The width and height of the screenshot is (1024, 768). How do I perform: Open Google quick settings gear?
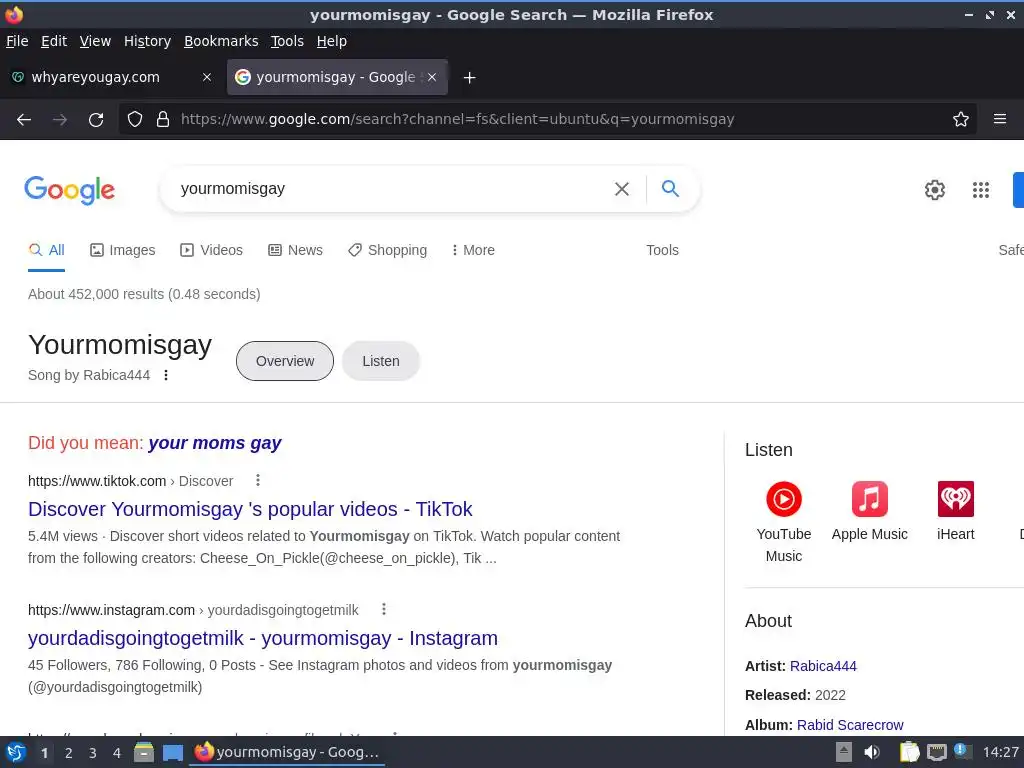pyautogui.click(x=935, y=190)
